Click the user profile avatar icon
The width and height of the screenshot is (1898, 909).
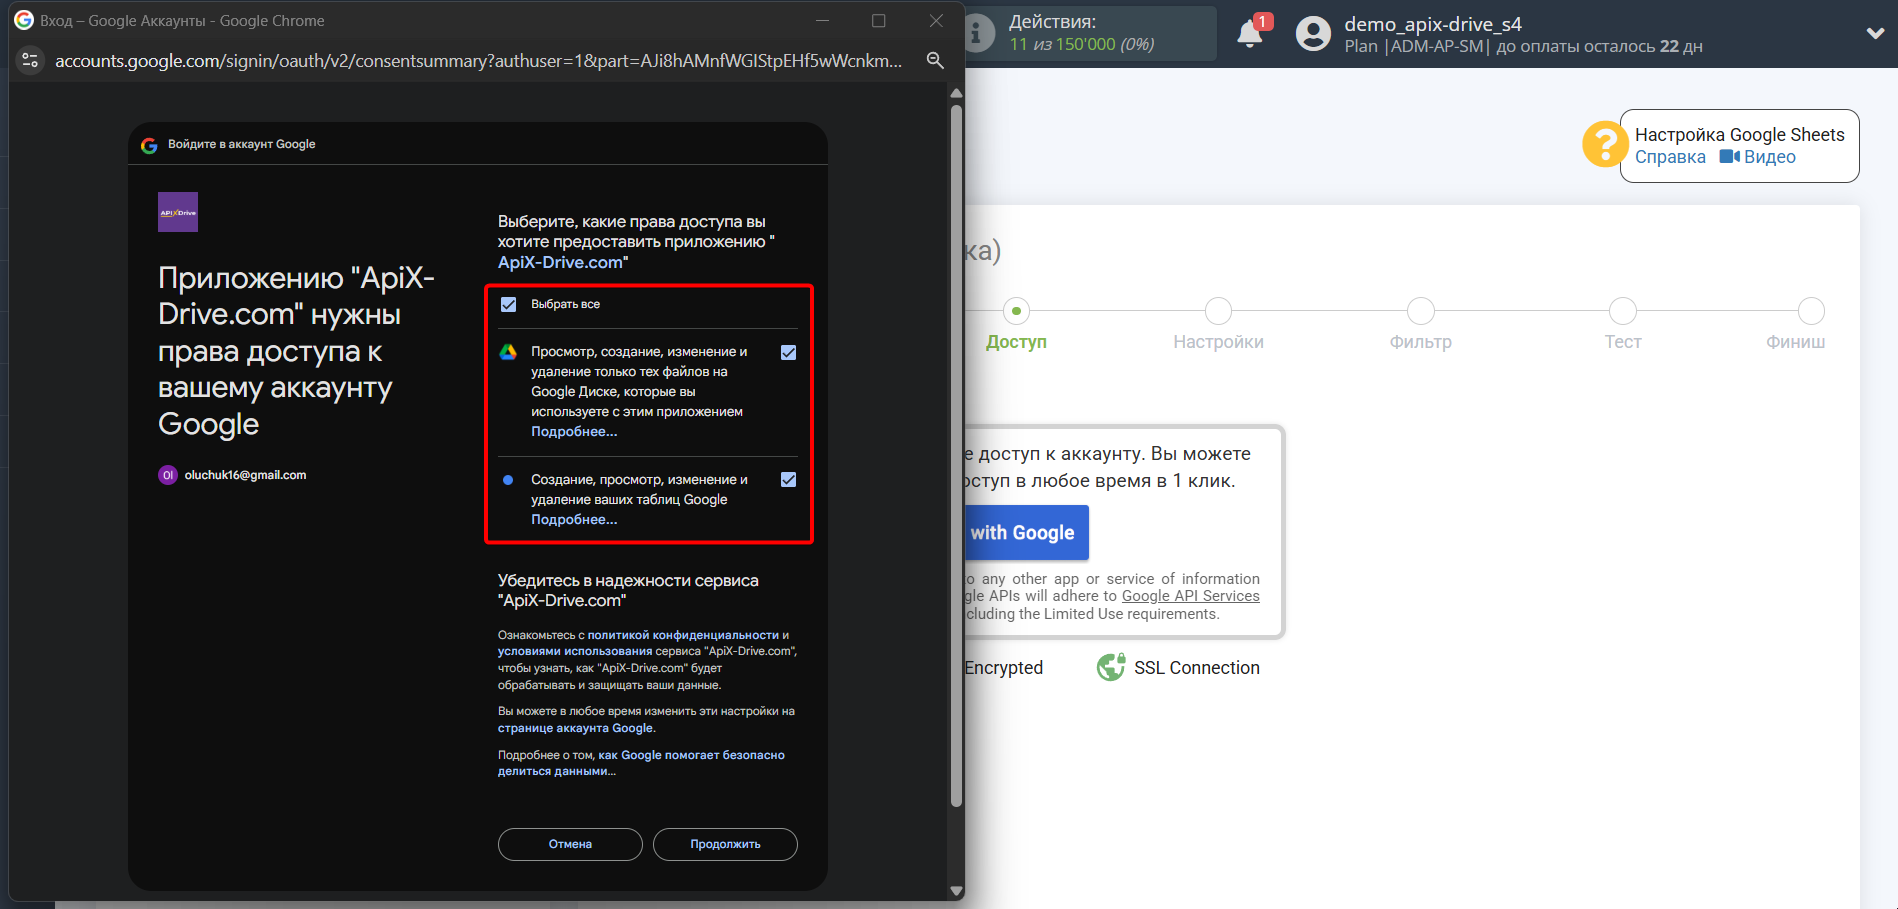[x=1313, y=34]
